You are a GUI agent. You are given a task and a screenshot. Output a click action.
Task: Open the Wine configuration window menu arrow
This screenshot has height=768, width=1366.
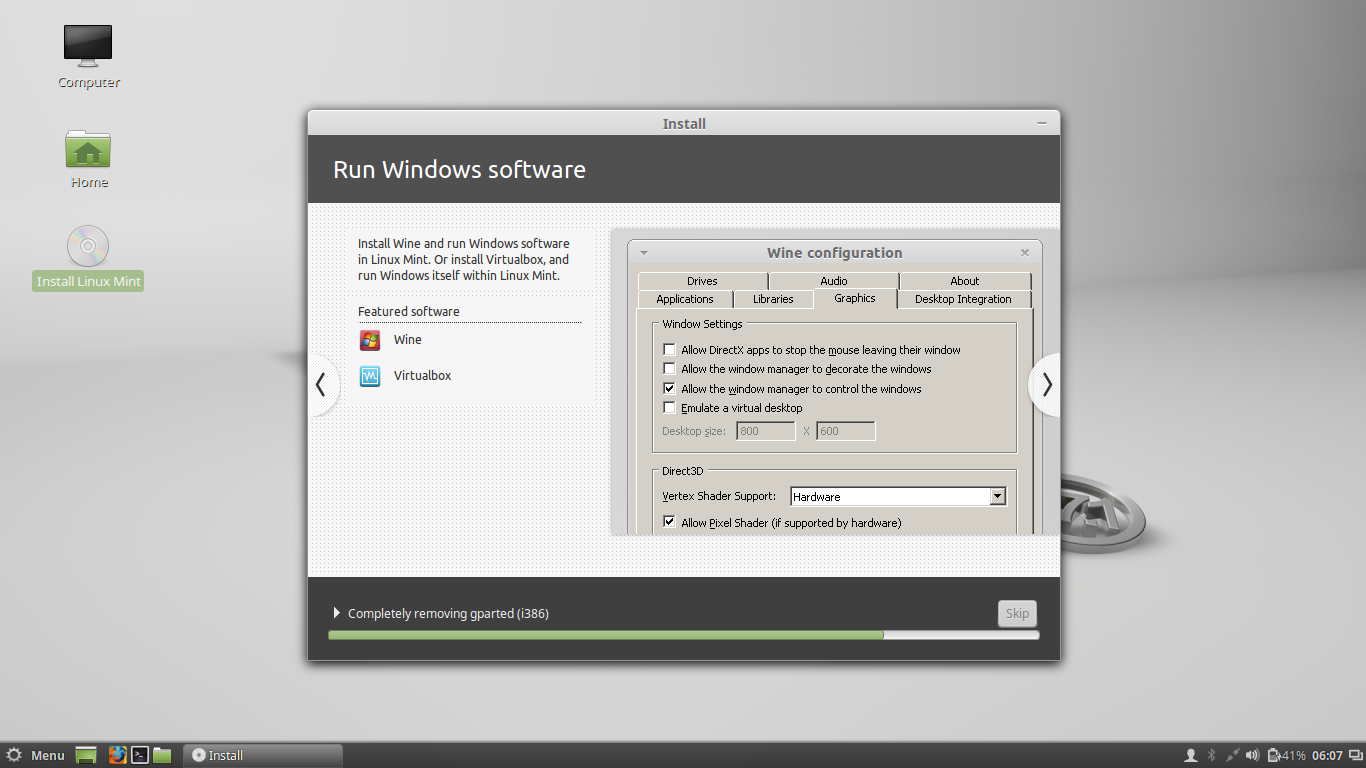pos(644,253)
